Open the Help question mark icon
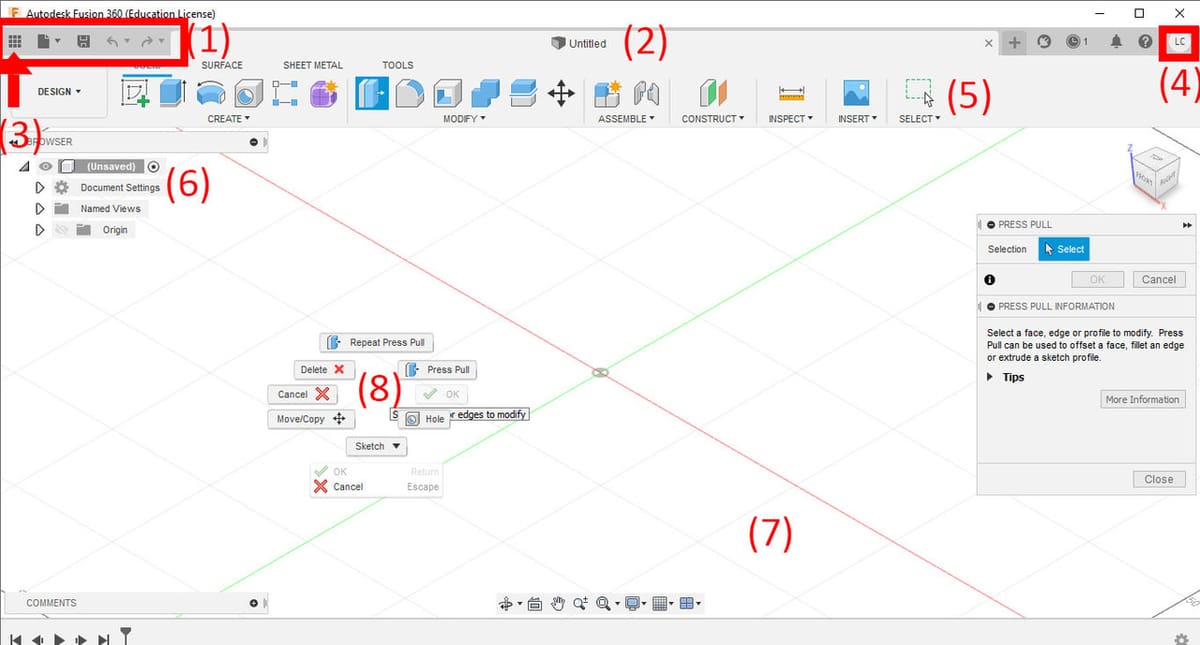1200x645 pixels. pyautogui.click(x=1145, y=42)
